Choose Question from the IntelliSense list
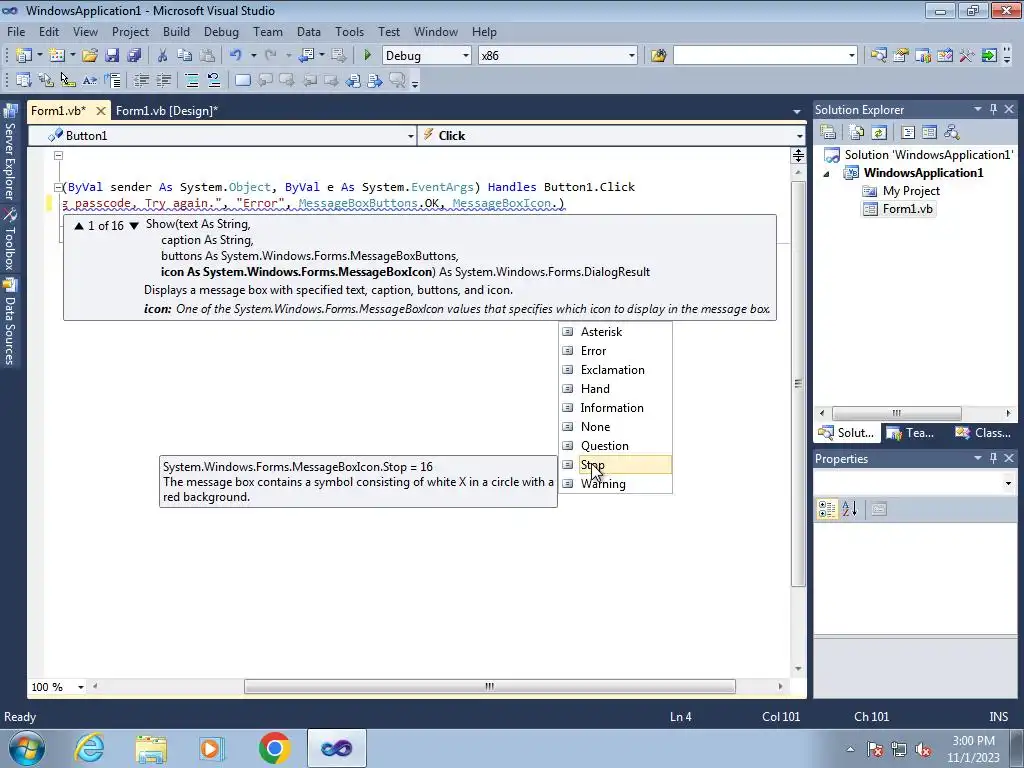The image size is (1024, 768). (x=616, y=445)
